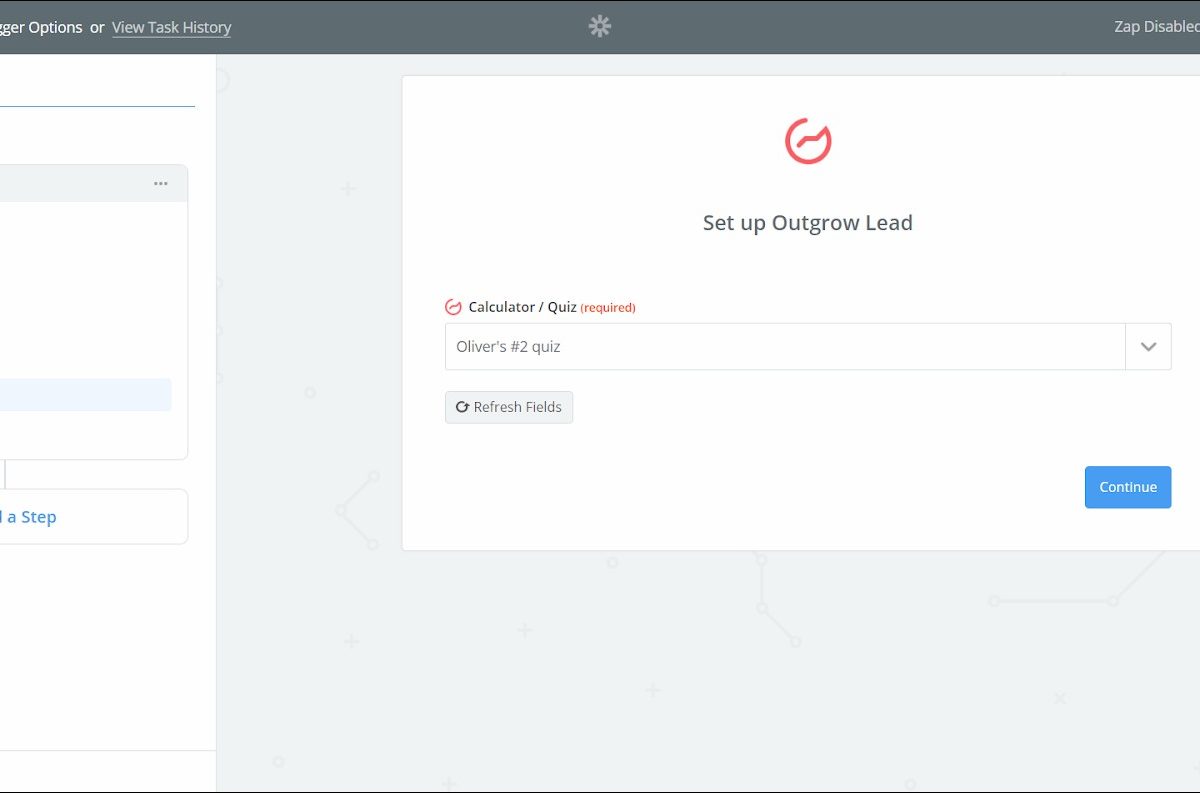Image resolution: width=1200 pixels, height=793 pixels.
Task: Click the Zapier asterisk logo in header
Action: pos(600,27)
